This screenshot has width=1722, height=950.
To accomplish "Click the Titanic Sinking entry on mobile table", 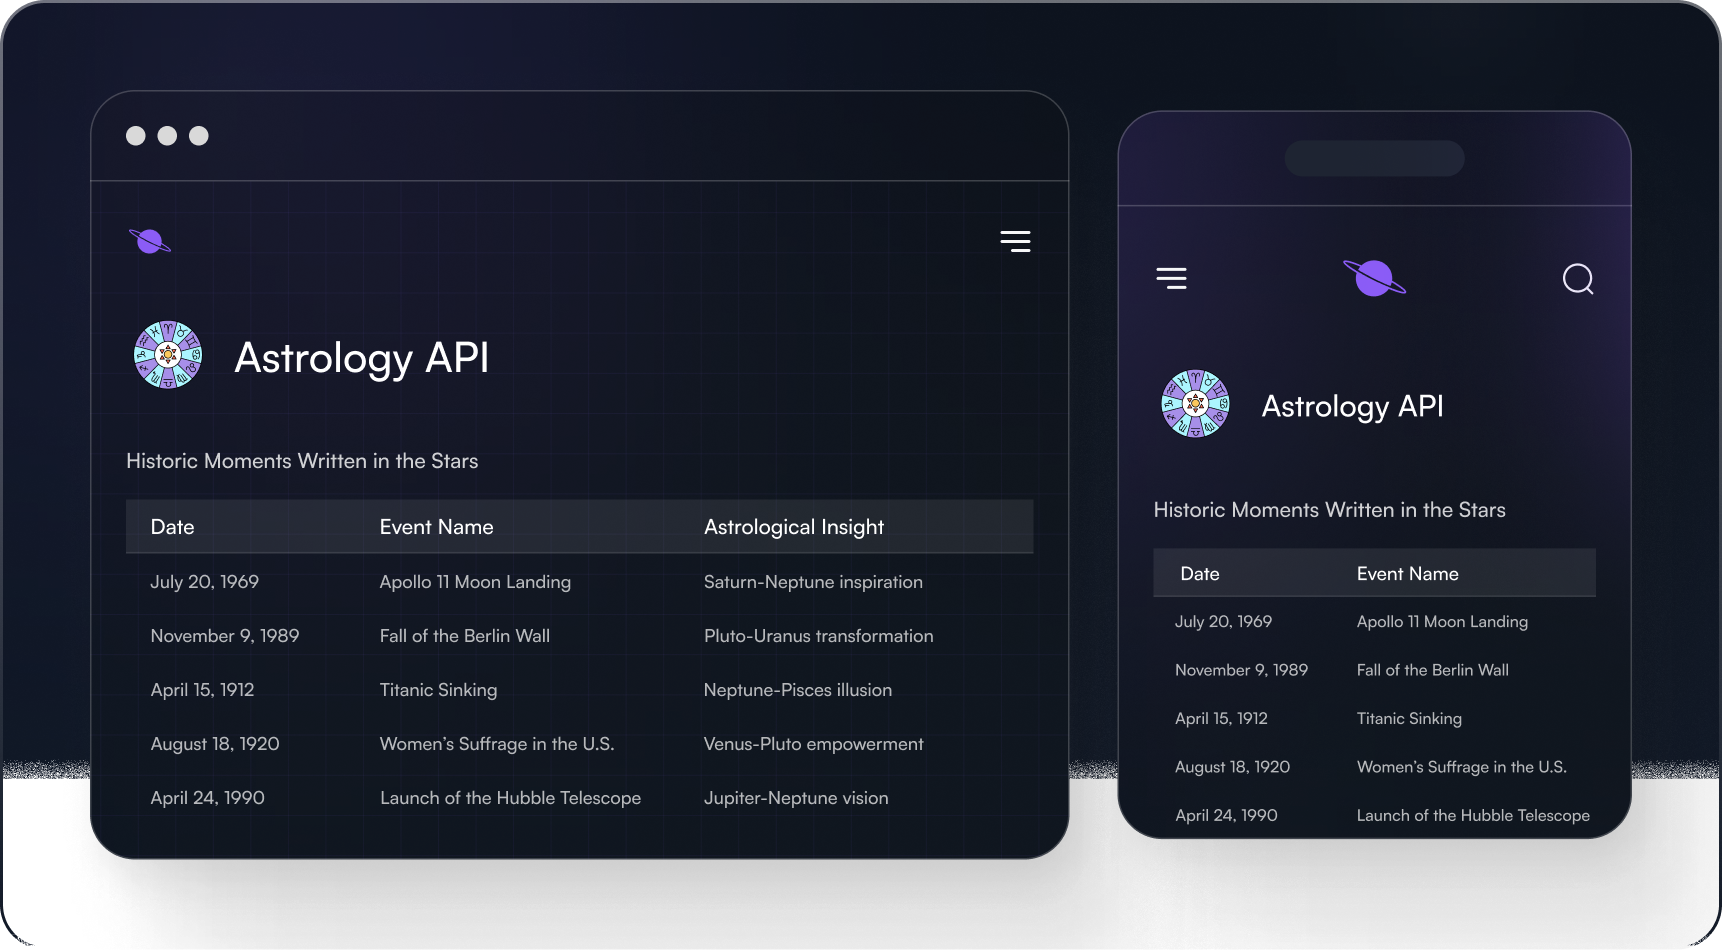I will [x=1409, y=718].
